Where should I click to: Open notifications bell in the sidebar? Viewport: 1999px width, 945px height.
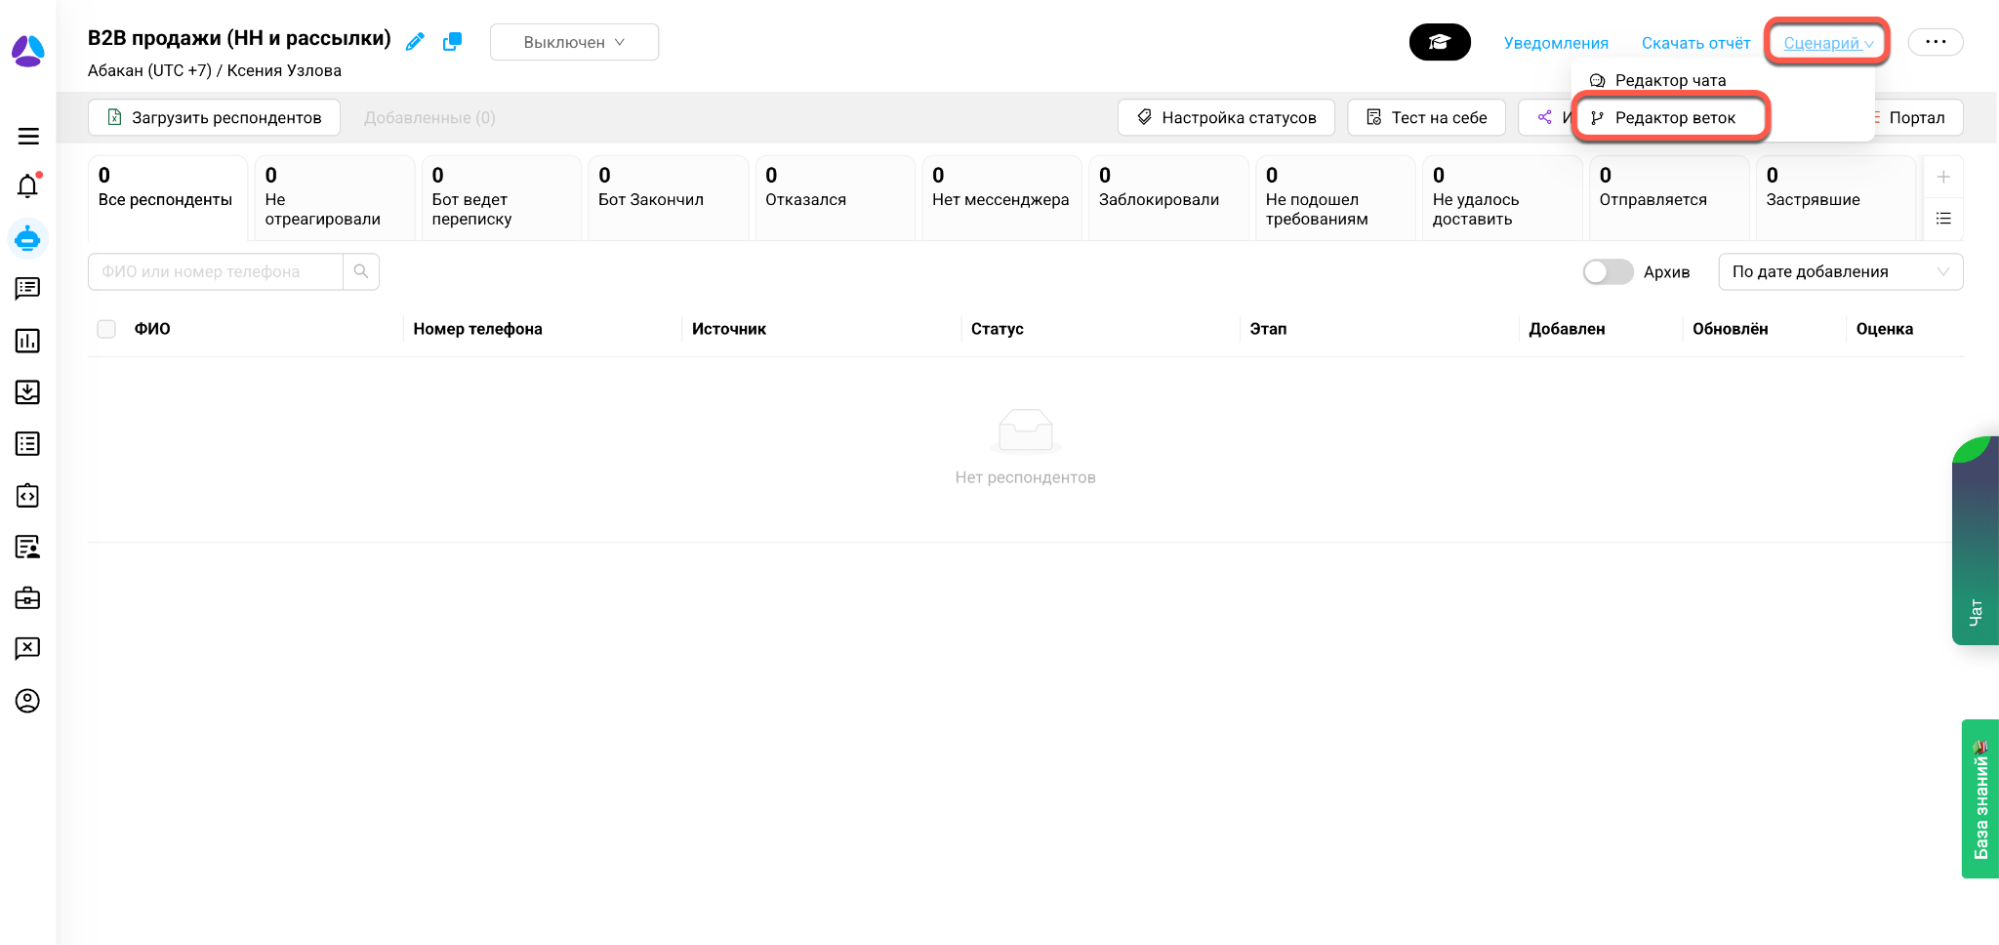tap(28, 186)
